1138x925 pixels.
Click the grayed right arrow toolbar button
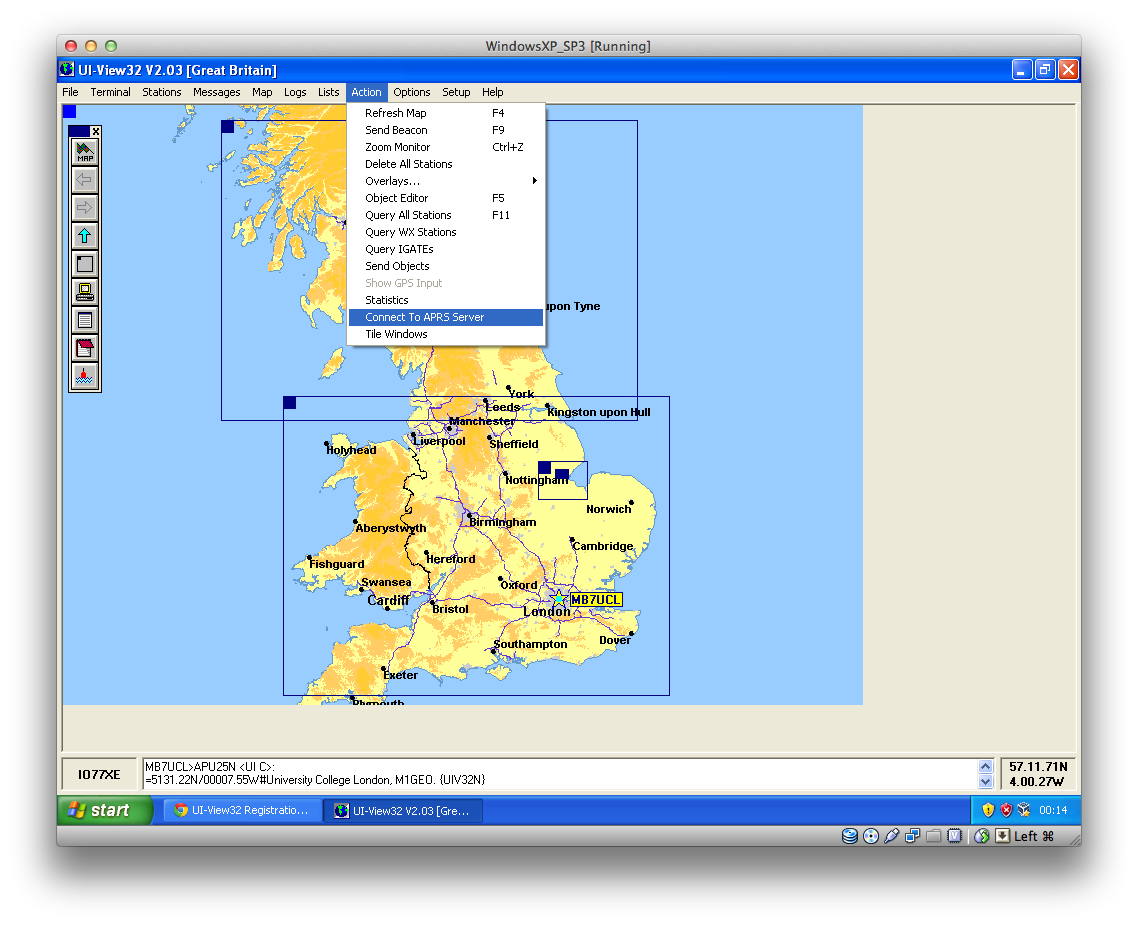(x=85, y=208)
